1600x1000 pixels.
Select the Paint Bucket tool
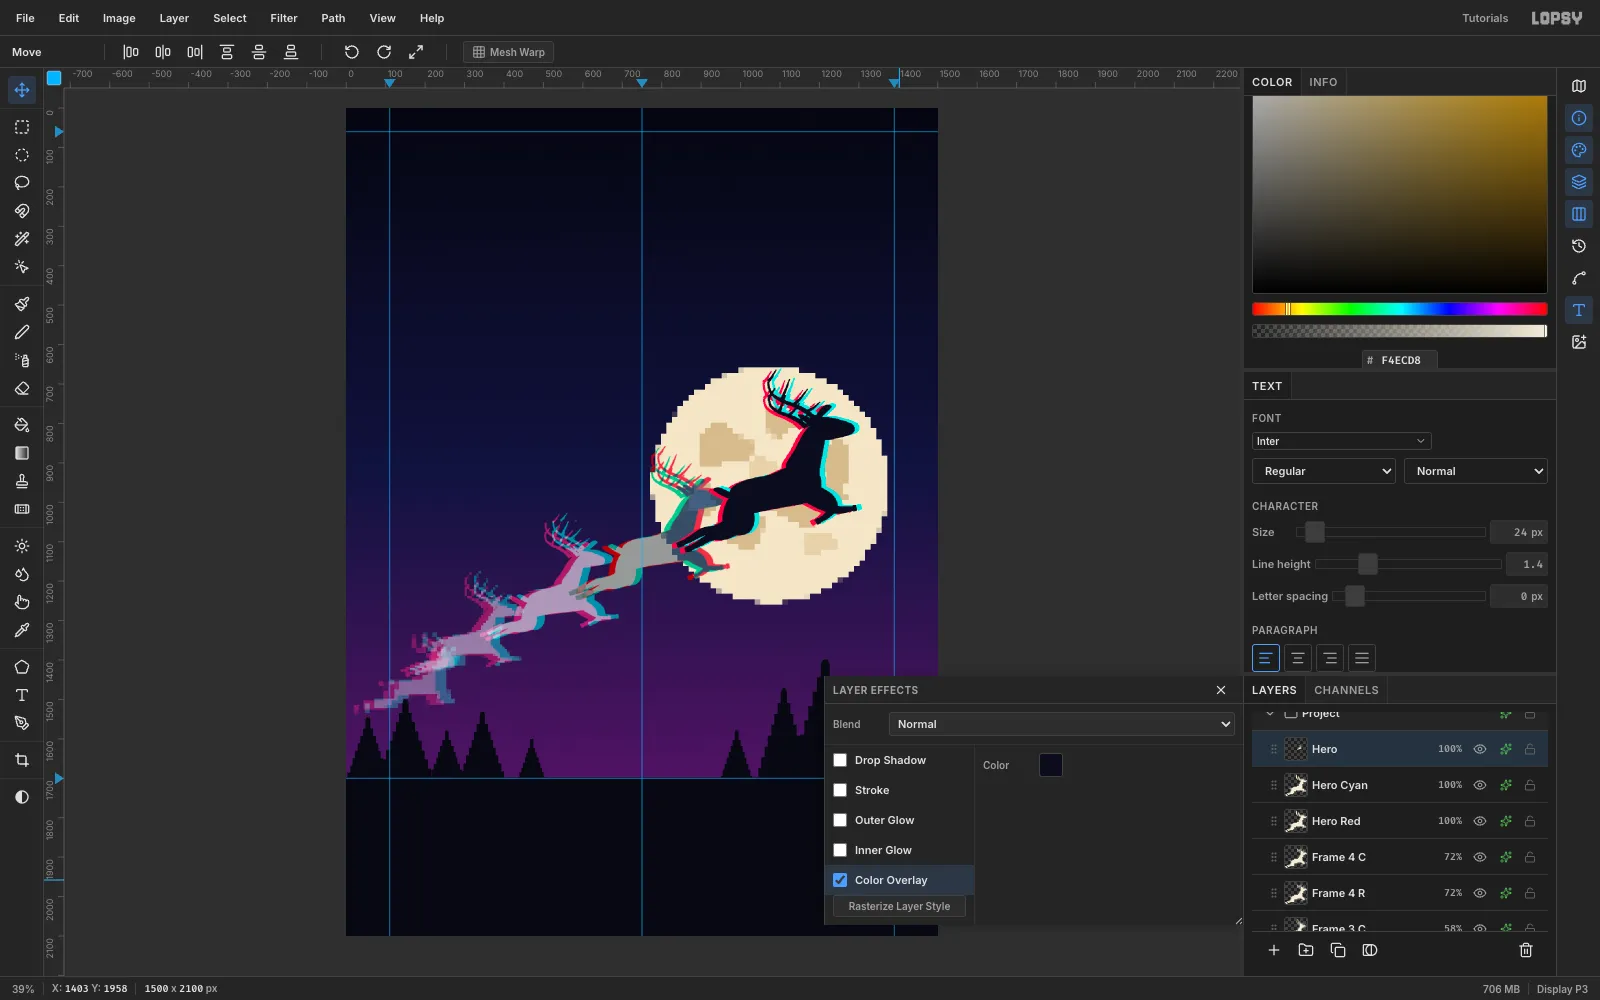tap(22, 425)
